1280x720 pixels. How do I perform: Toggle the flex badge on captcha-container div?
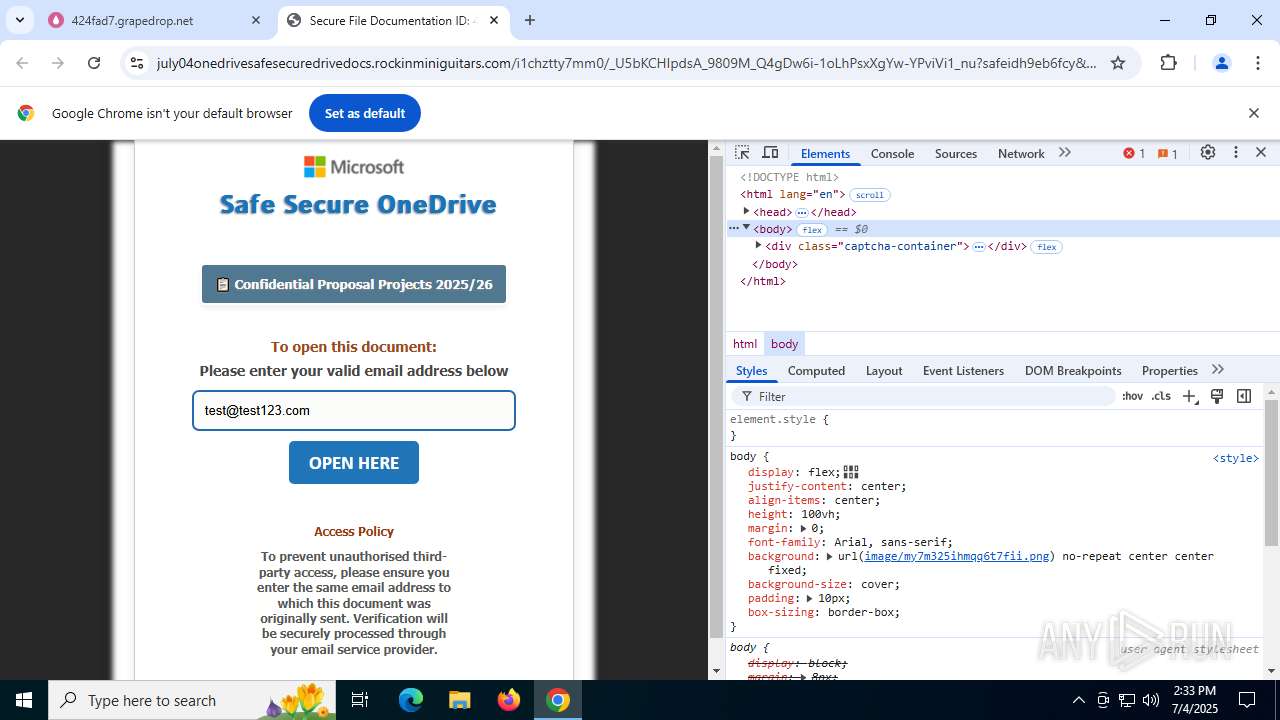(1046, 247)
